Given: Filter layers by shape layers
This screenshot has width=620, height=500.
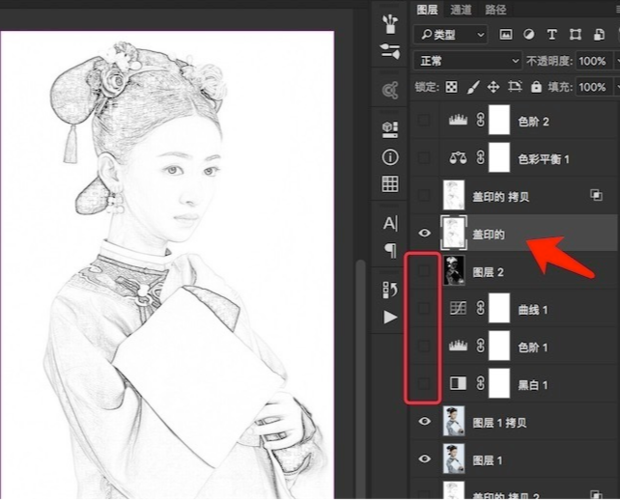Looking at the screenshot, I should click(x=575, y=34).
